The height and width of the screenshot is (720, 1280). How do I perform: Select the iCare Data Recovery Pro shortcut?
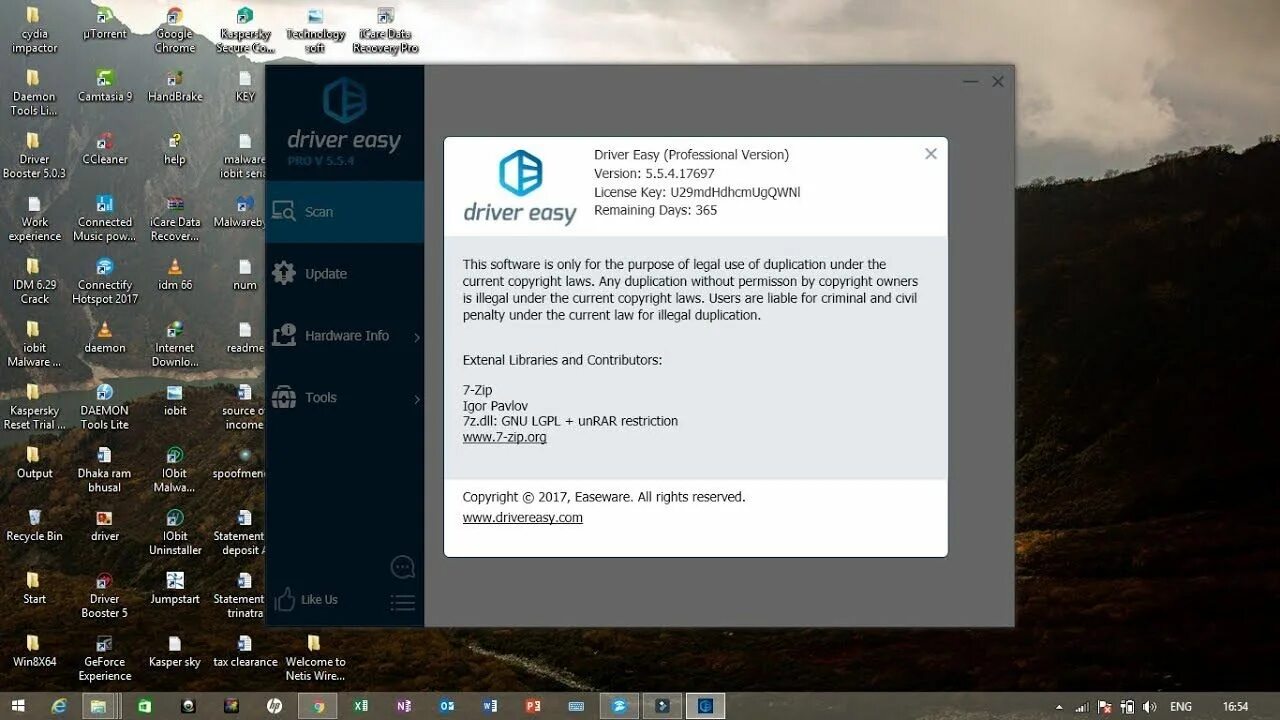[385, 30]
